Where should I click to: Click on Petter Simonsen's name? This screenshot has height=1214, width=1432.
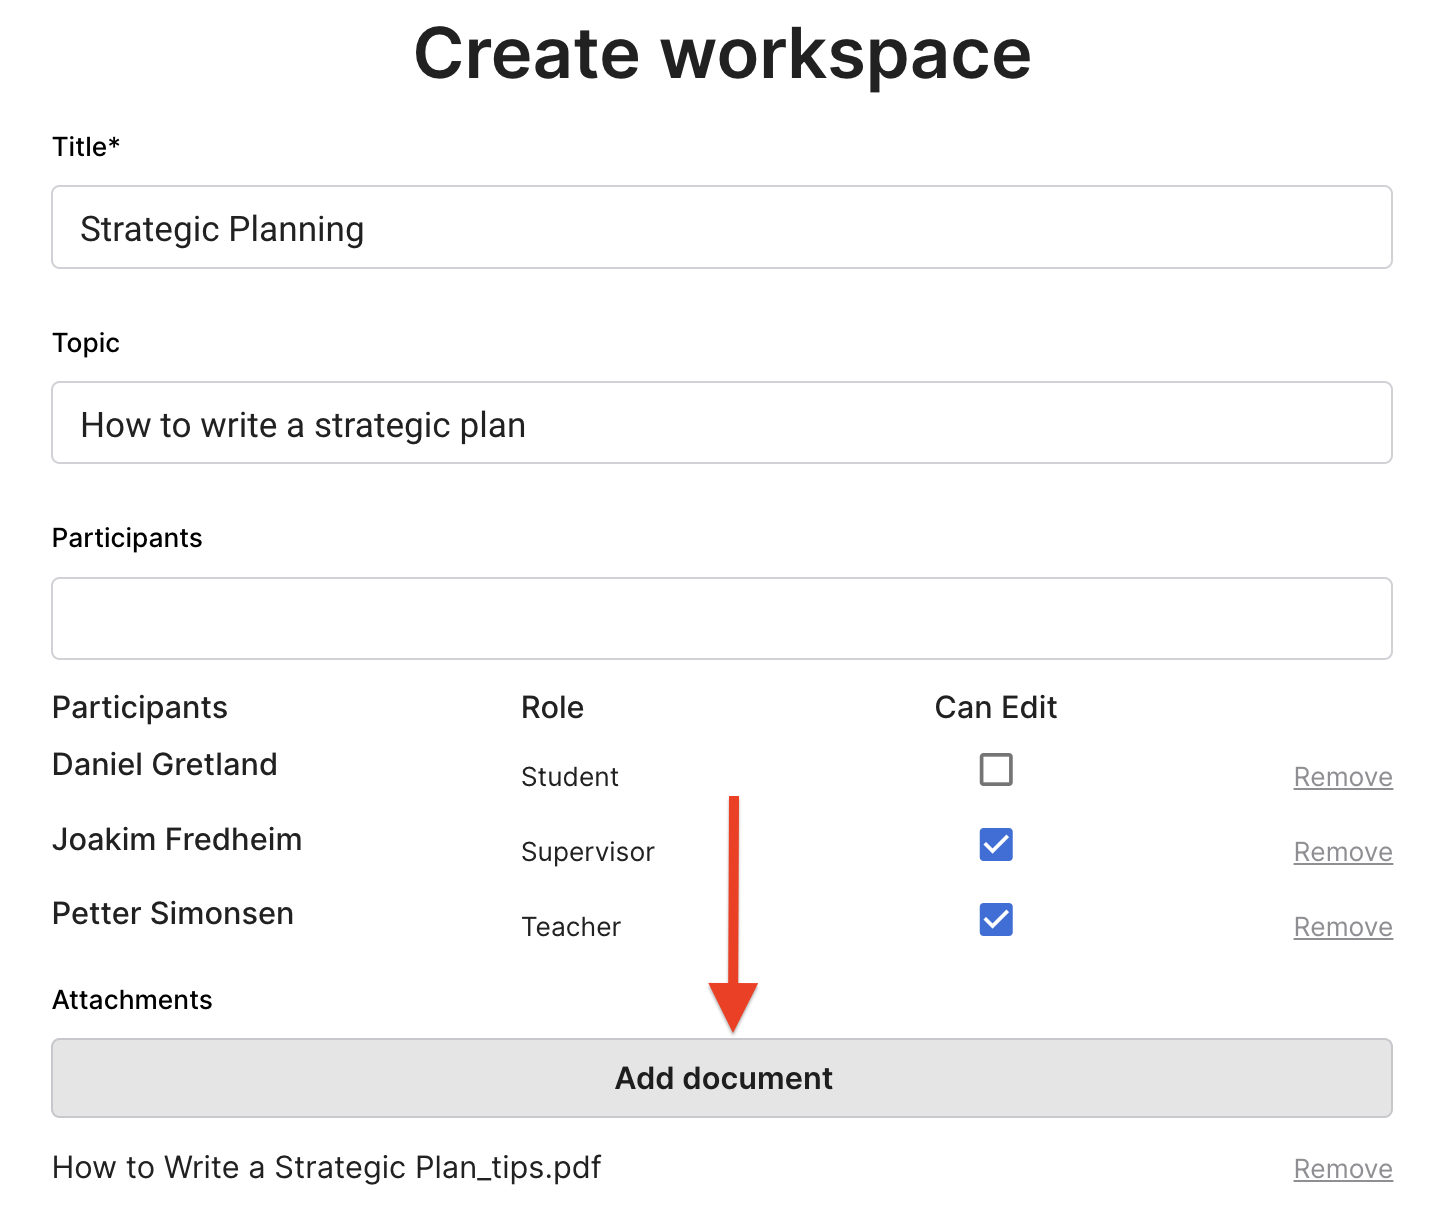[x=173, y=914]
